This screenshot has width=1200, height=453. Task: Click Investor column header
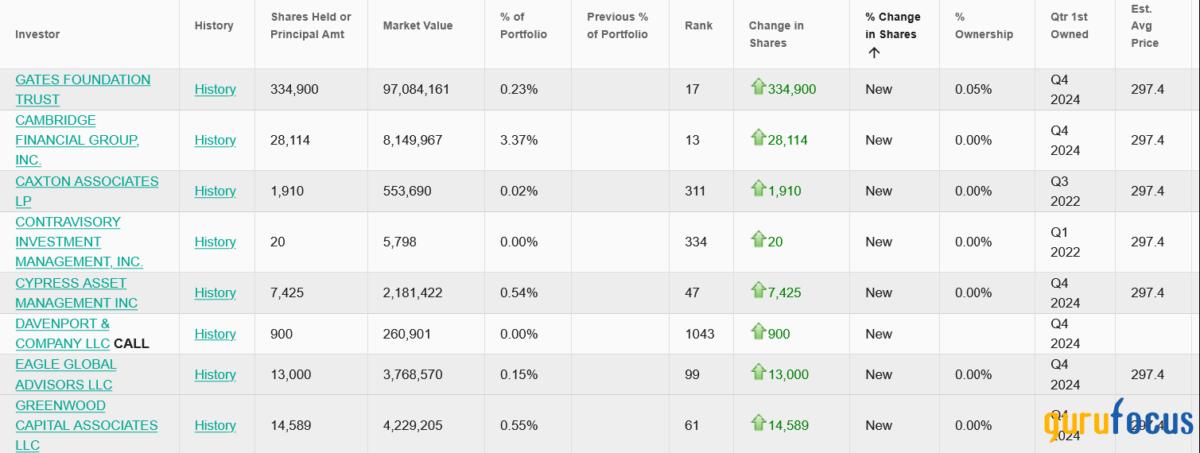(x=37, y=34)
